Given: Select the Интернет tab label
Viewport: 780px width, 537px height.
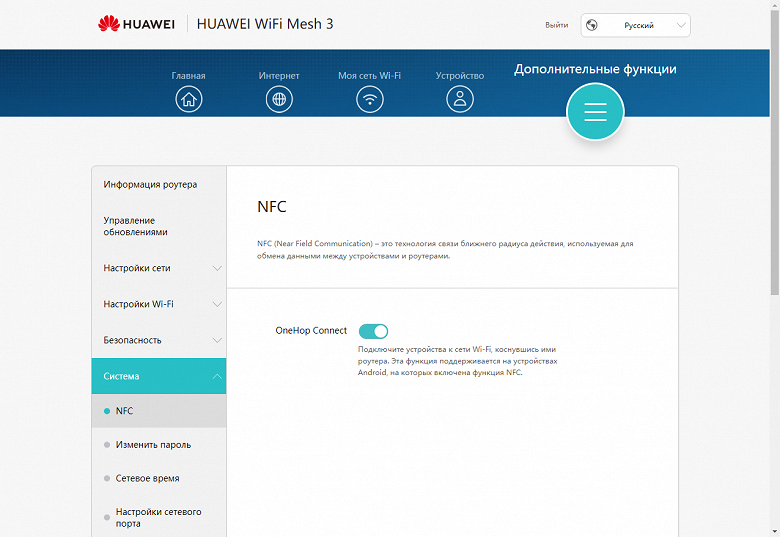Looking at the screenshot, I should point(279,76).
